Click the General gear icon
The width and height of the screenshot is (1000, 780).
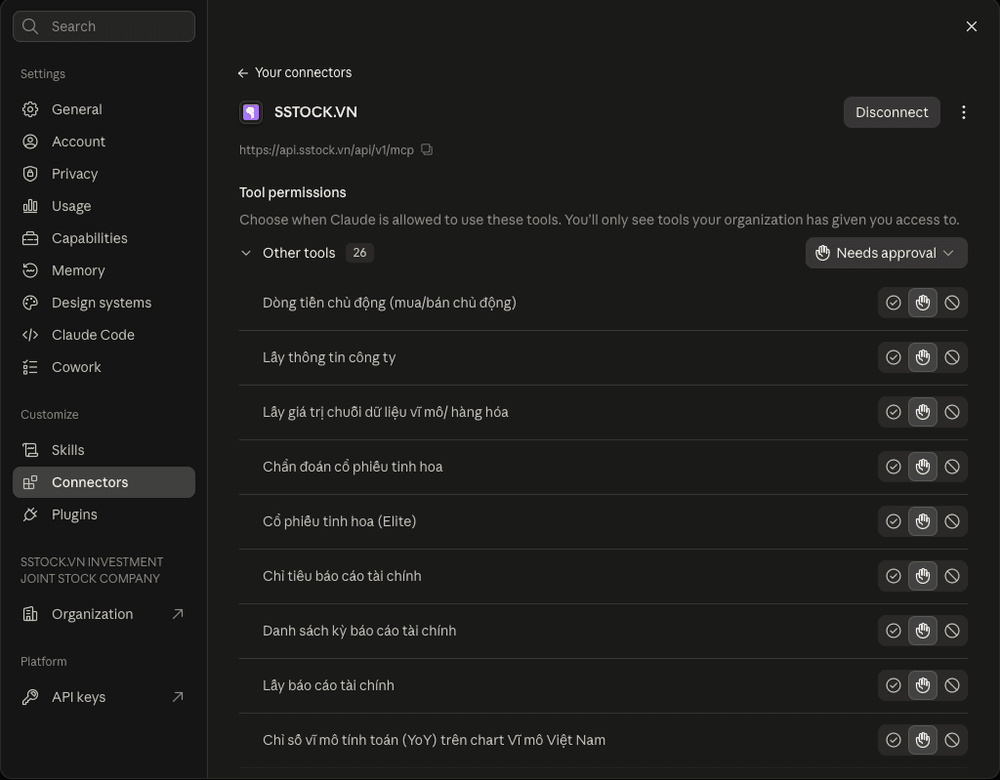pos(30,109)
